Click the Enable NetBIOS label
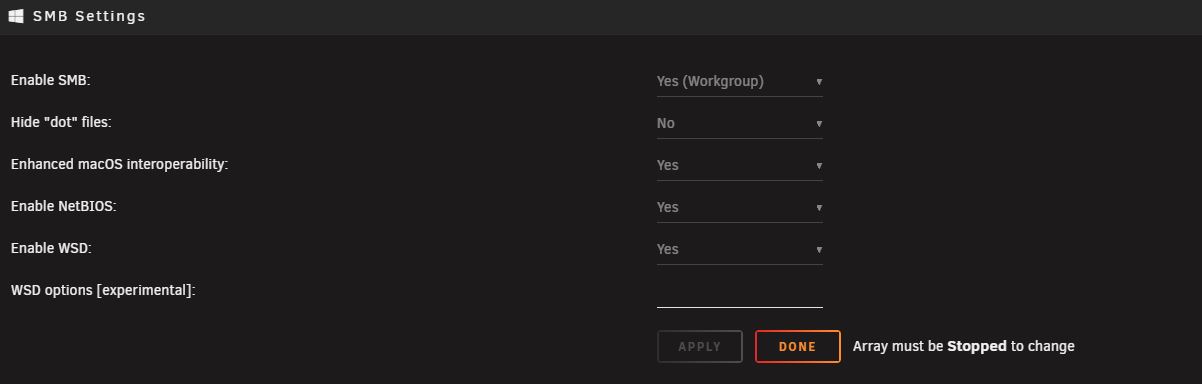 (x=63, y=206)
